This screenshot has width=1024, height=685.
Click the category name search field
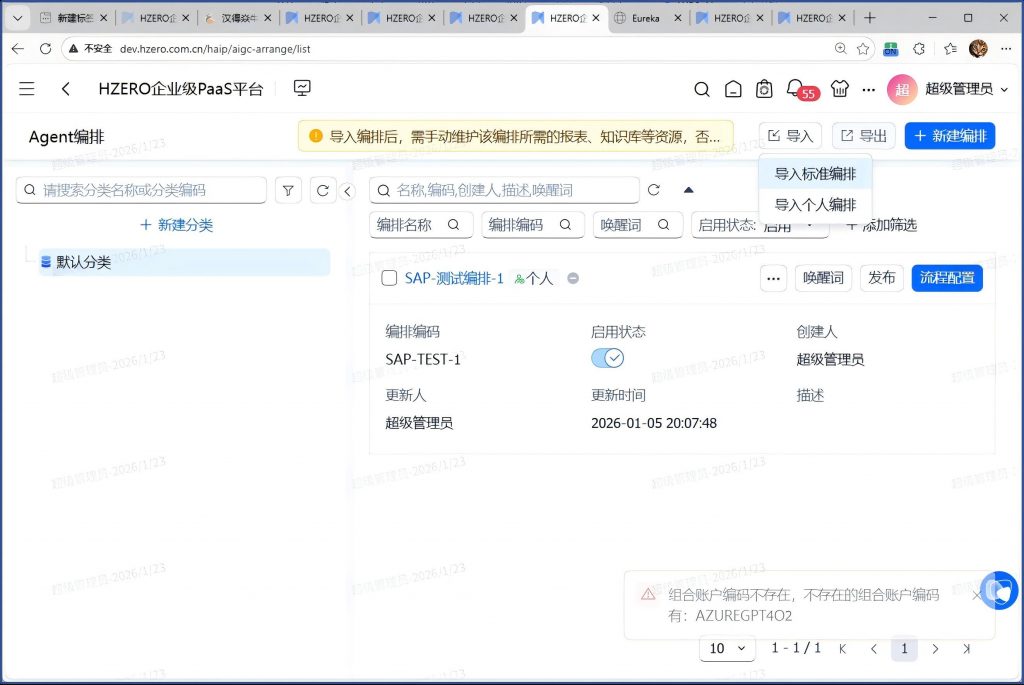tap(150, 190)
